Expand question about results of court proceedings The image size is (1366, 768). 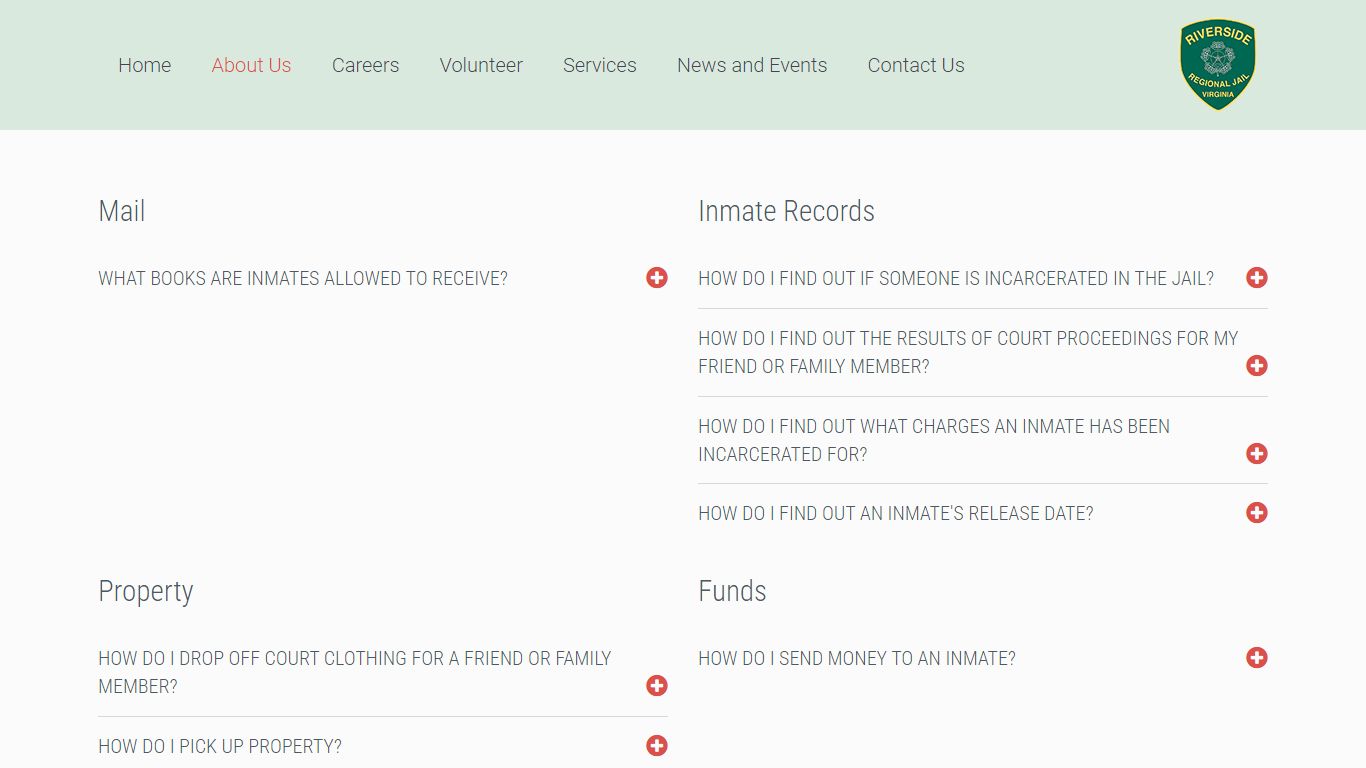coord(968,352)
